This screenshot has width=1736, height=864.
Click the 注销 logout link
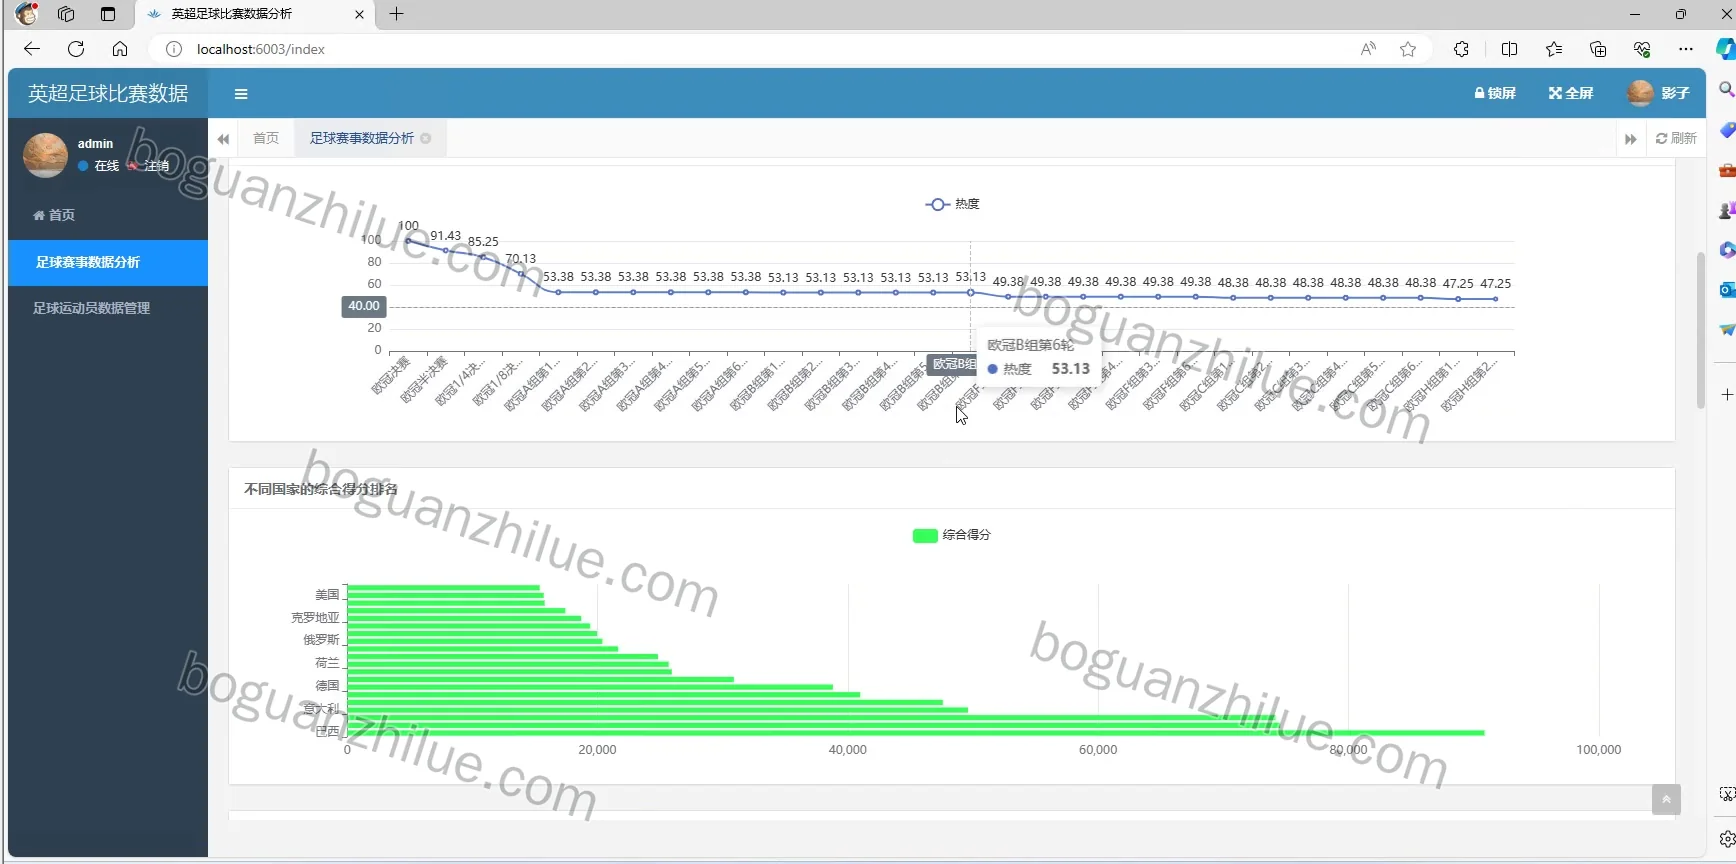tap(149, 166)
